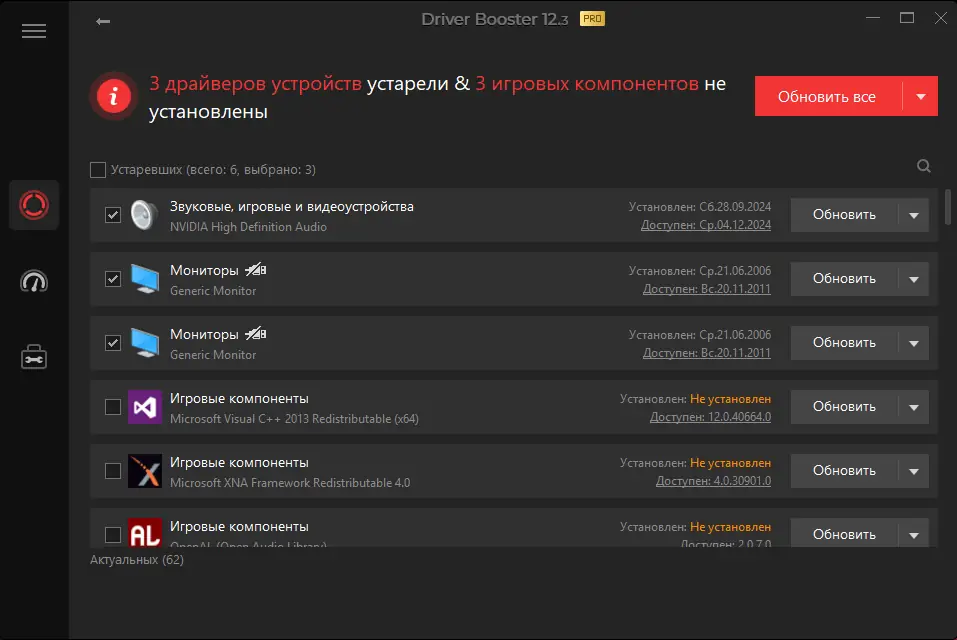Viewport: 957px width, 640px height.
Task: Uncheck the first Generic Monitor checkbox
Action: (113, 279)
